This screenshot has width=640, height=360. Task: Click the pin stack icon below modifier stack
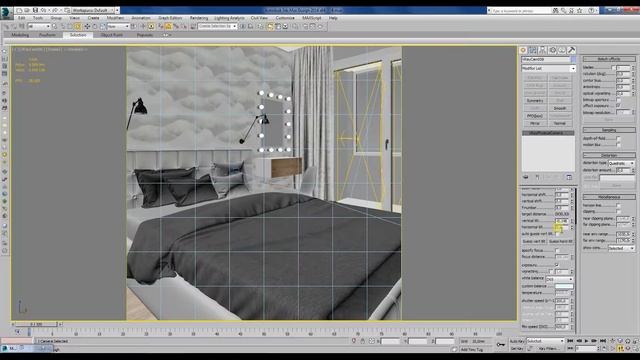526,177
